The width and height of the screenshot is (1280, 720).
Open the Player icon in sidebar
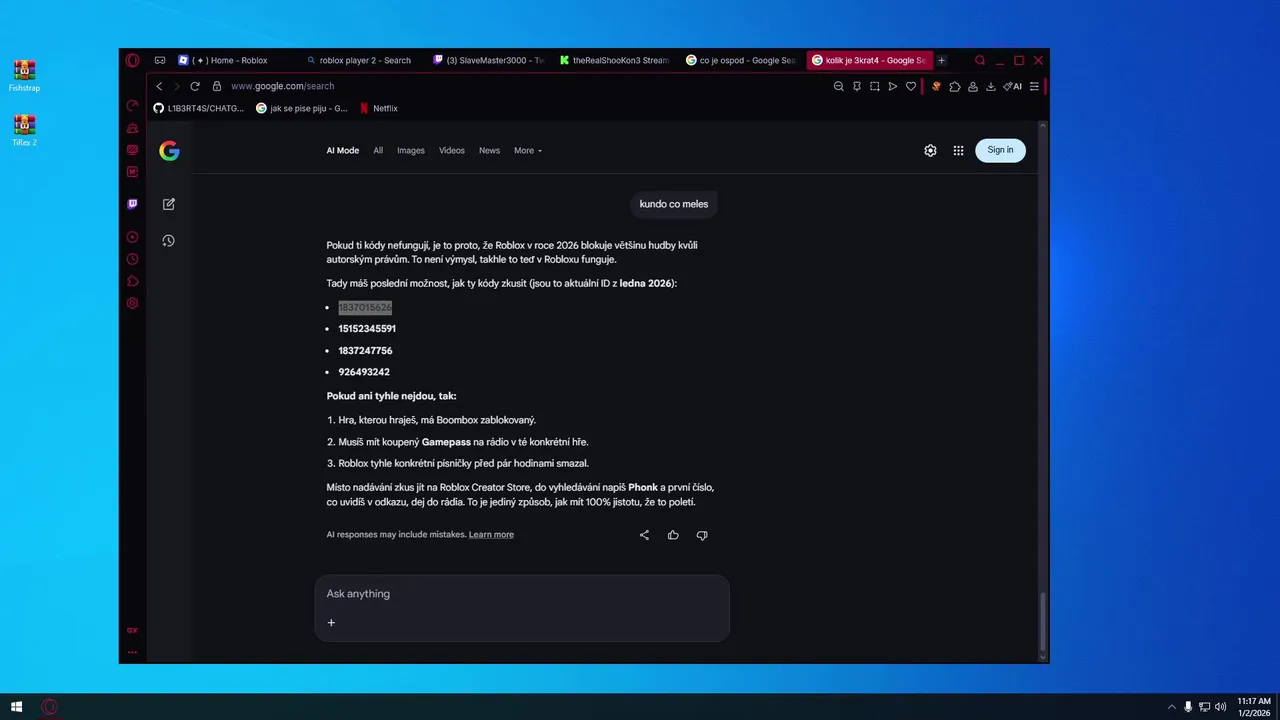pyautogui.click(x=132, y=237)
